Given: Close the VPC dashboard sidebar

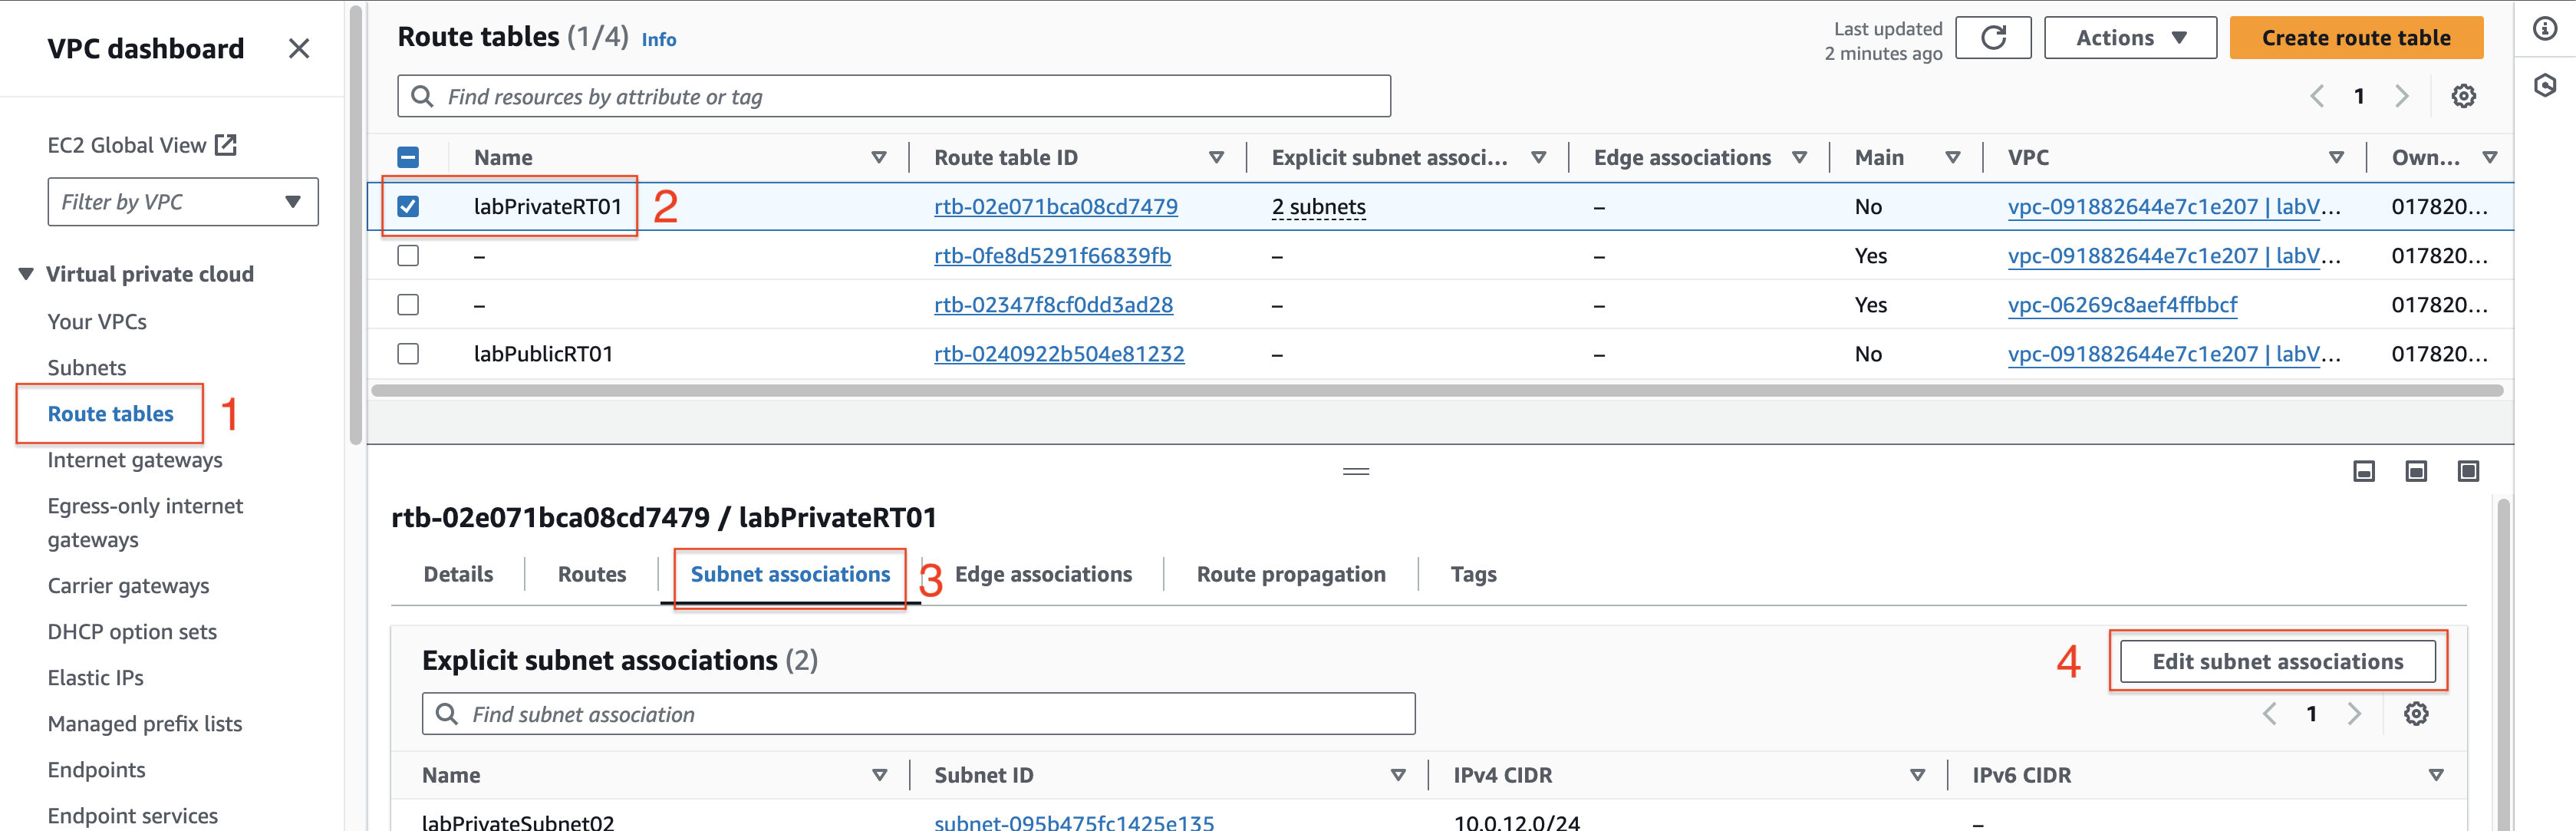Looking at the screenshot, I should click(x=298, y=48).
